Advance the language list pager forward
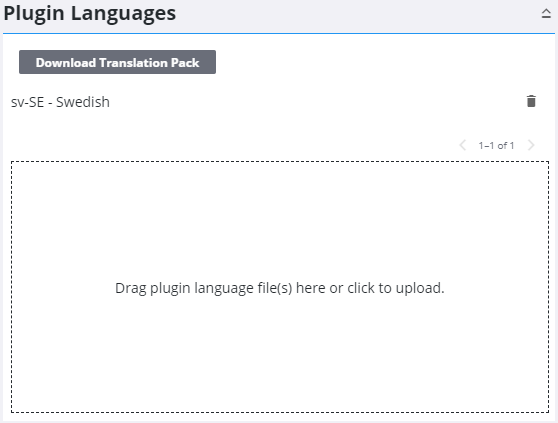 point(531,145)
